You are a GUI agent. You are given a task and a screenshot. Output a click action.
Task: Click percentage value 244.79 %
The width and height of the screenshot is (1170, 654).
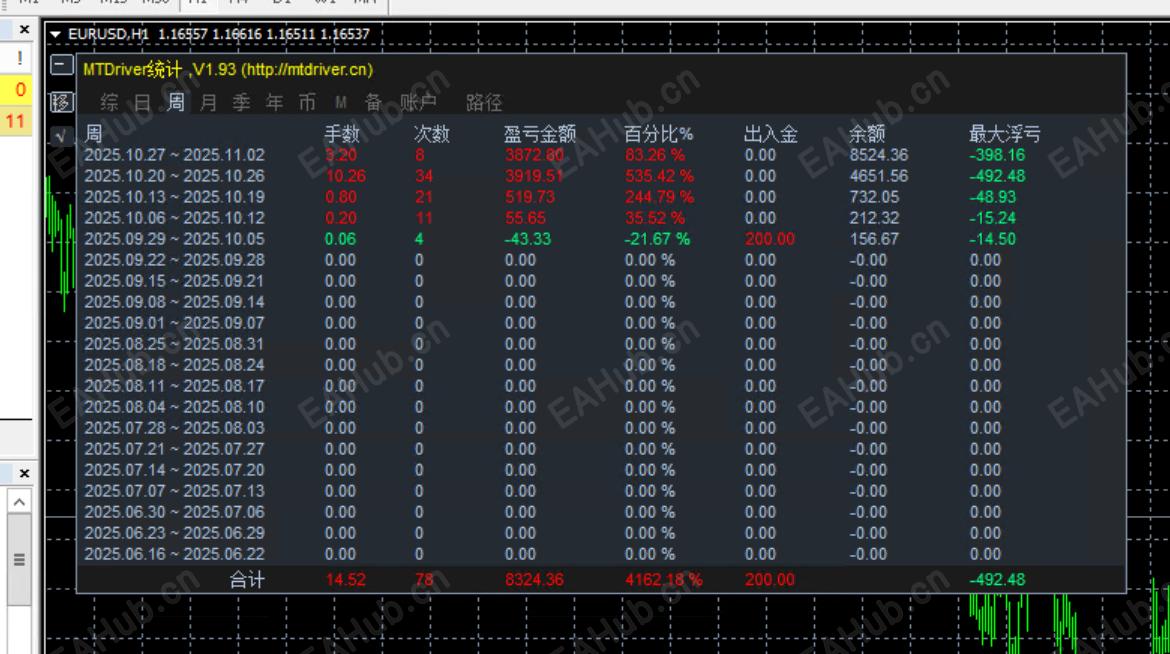click(659, 197)
